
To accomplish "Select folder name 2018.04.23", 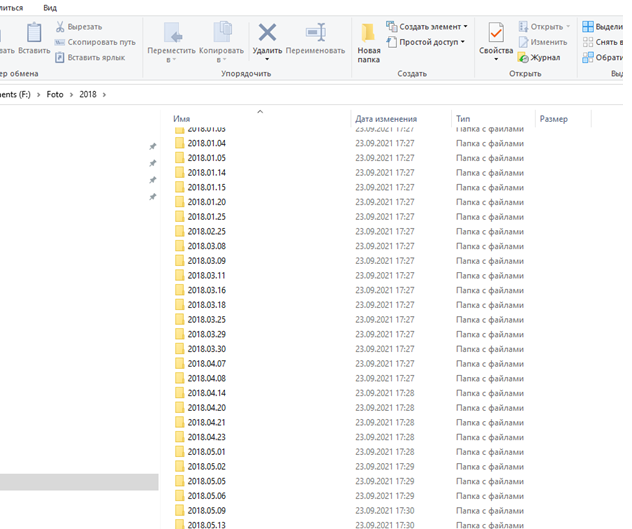I will pos(206,437).
